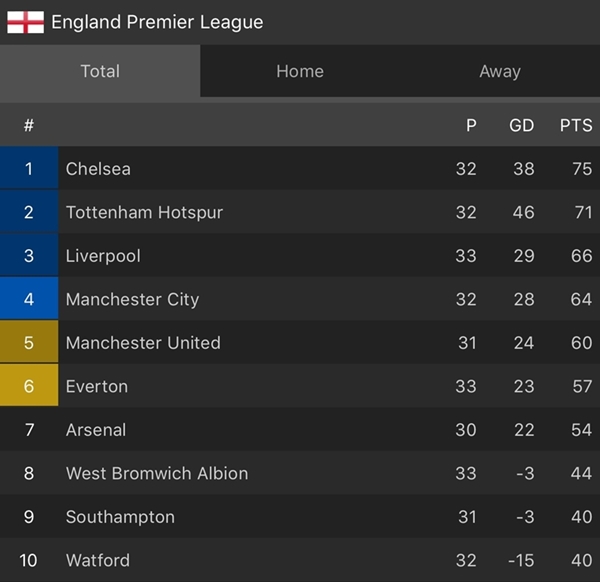600x582 pixels.
Task: Open Liverpool team row
Action: [x=300, y=256]
